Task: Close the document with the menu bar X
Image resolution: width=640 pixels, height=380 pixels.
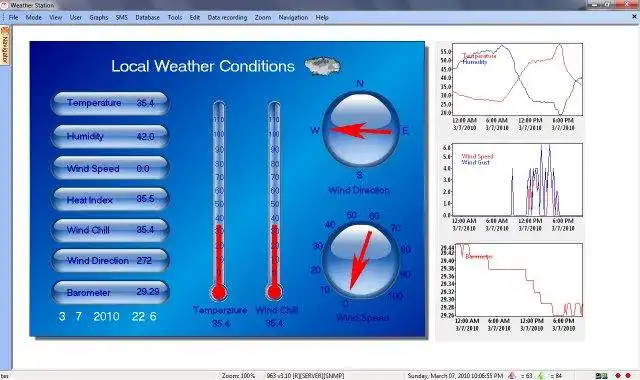Action: (x=634, y=17)
